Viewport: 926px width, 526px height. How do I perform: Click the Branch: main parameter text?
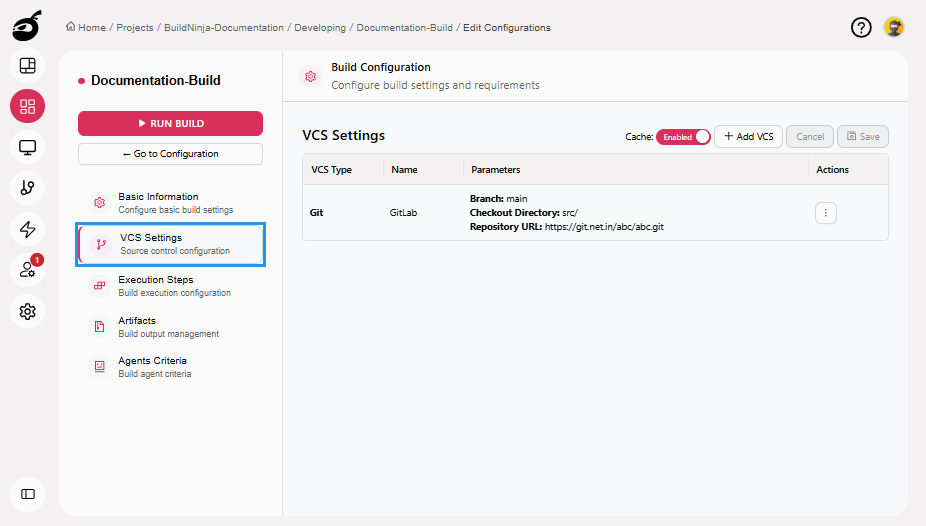(498, 198)
